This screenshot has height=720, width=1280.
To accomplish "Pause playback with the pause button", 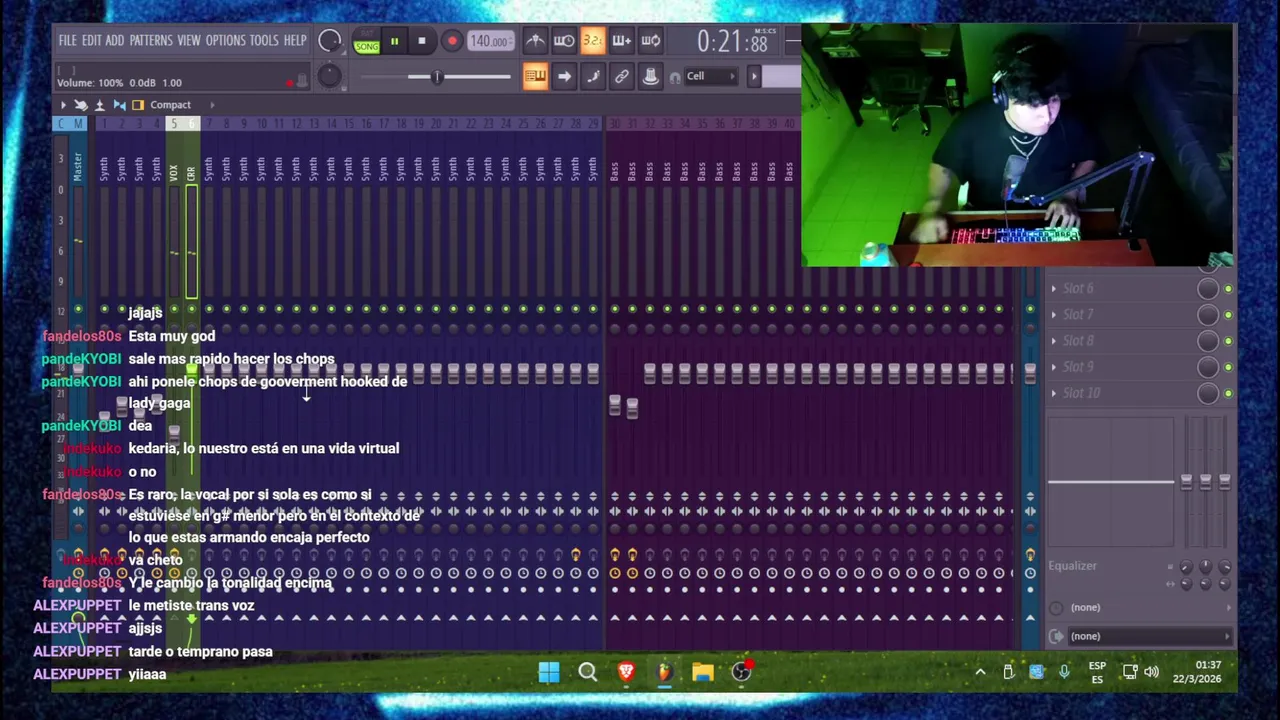I will coord(394,41).
